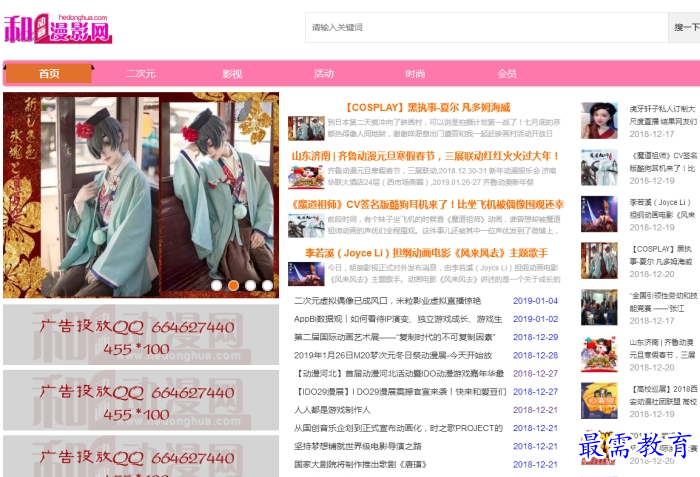700x477 pixels.
Task: Open article 人人都是游戏制作人
Action: click(x=332, y=410)
